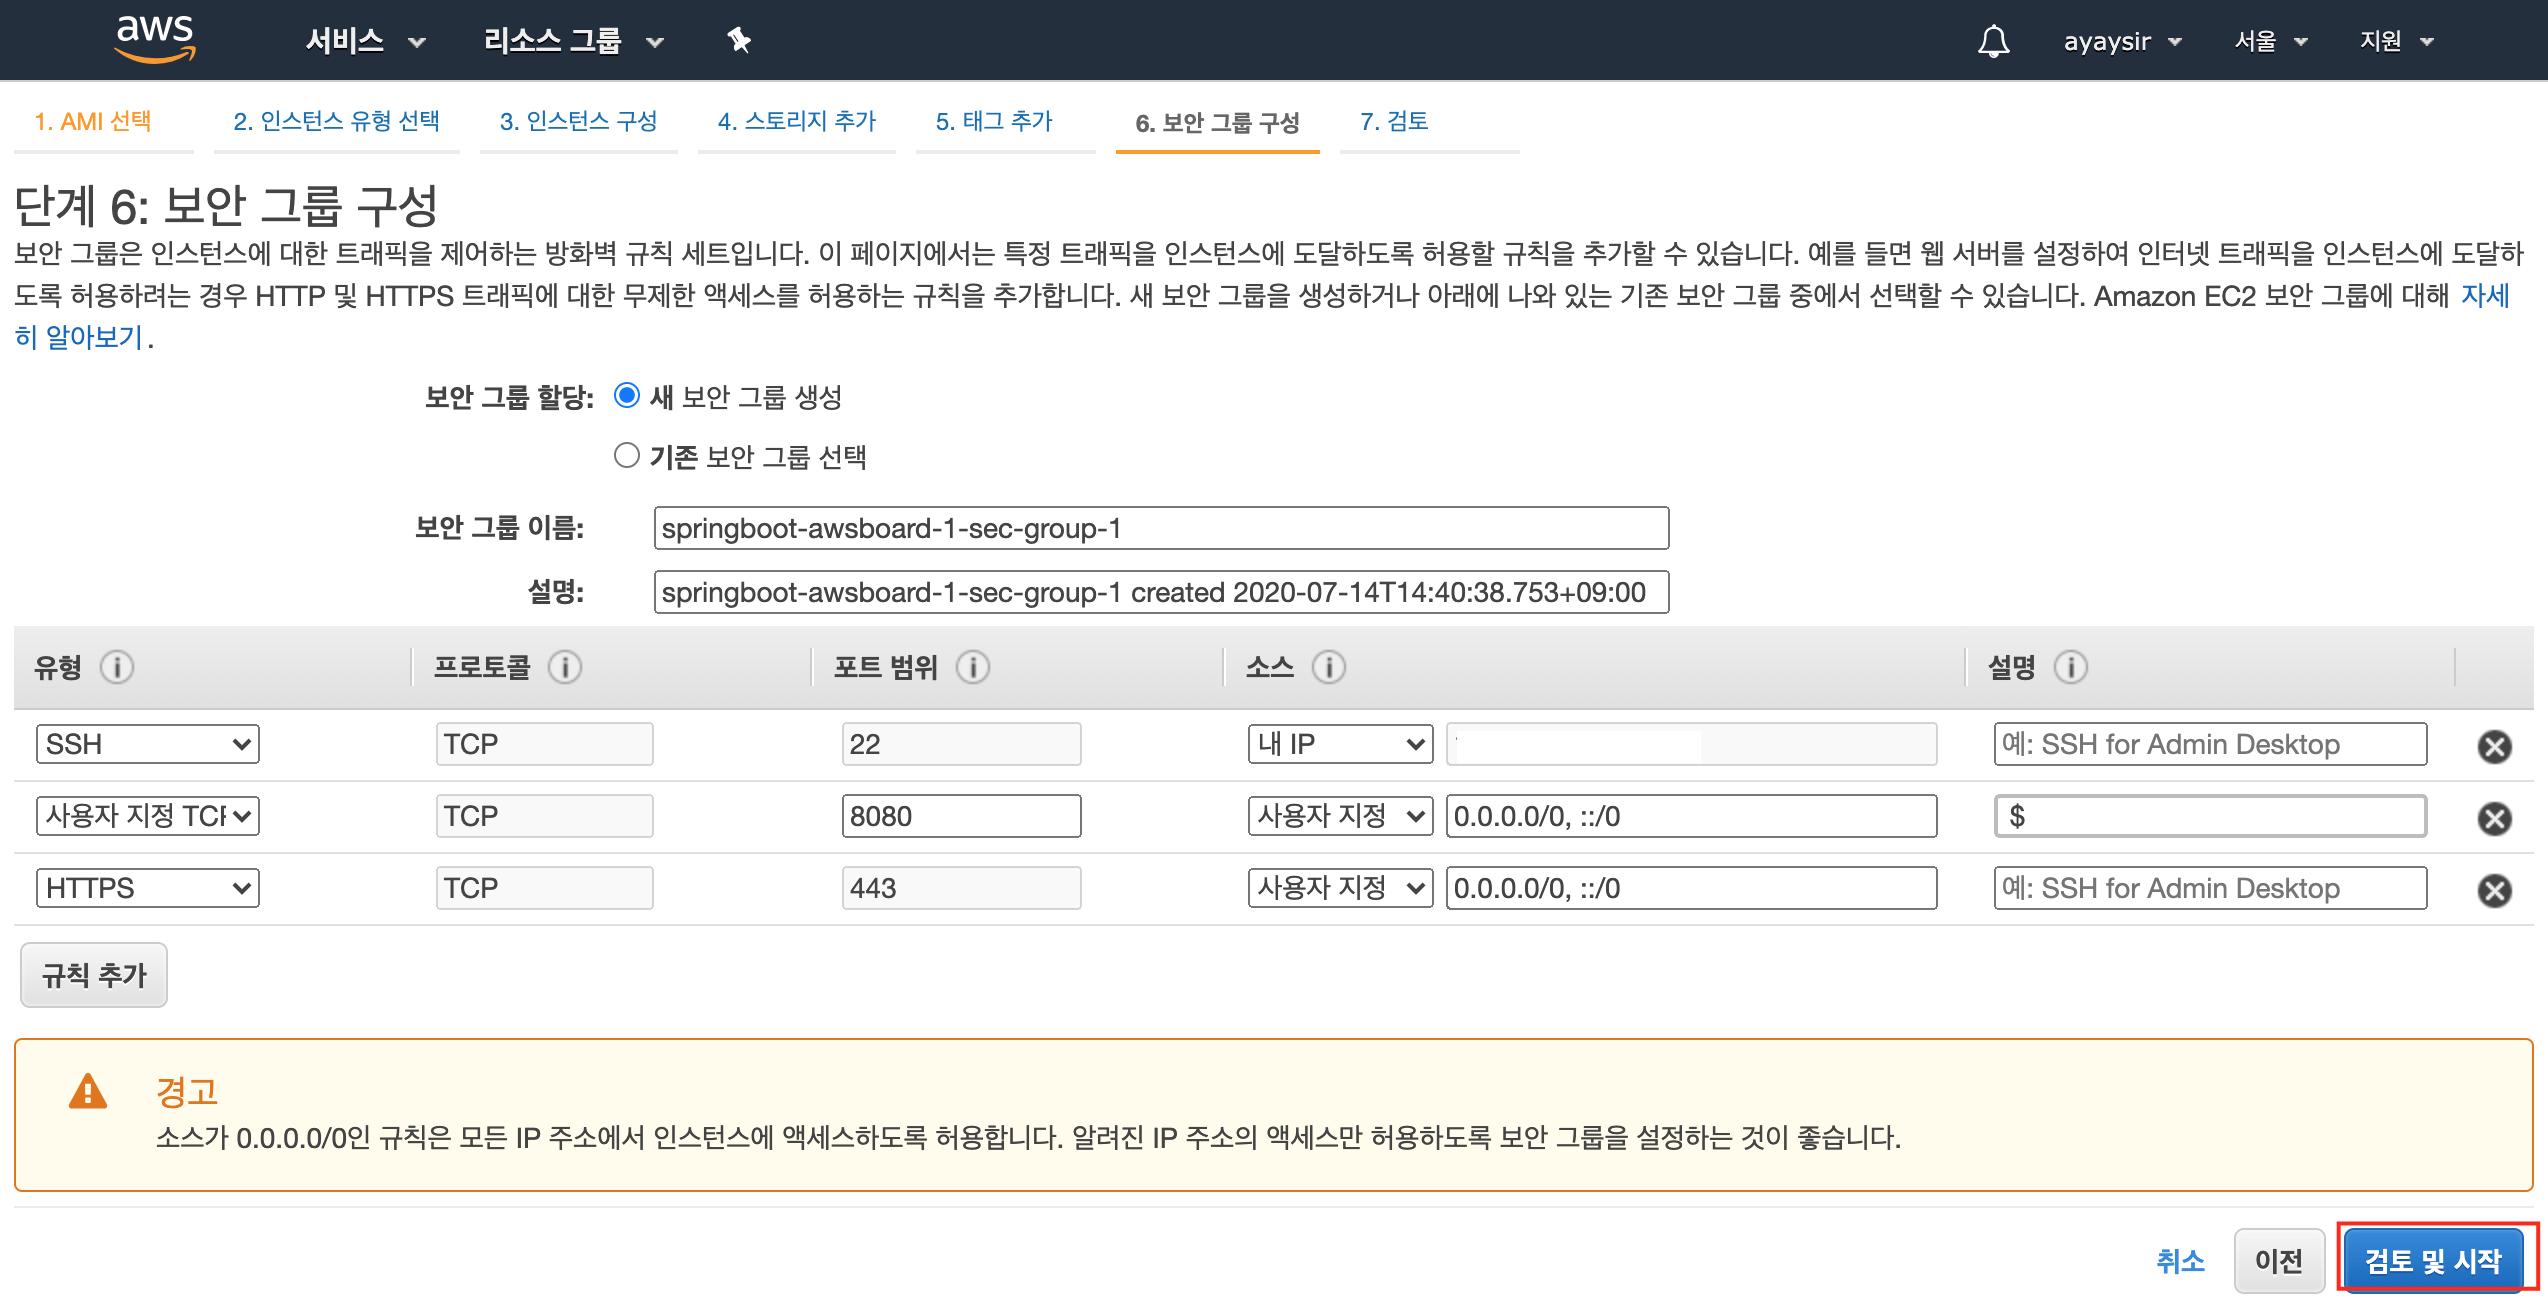Screen dimensions: 2548x1310
Task: Click the 보안 그룹 이름 input field
Action: pos(1160,528)
